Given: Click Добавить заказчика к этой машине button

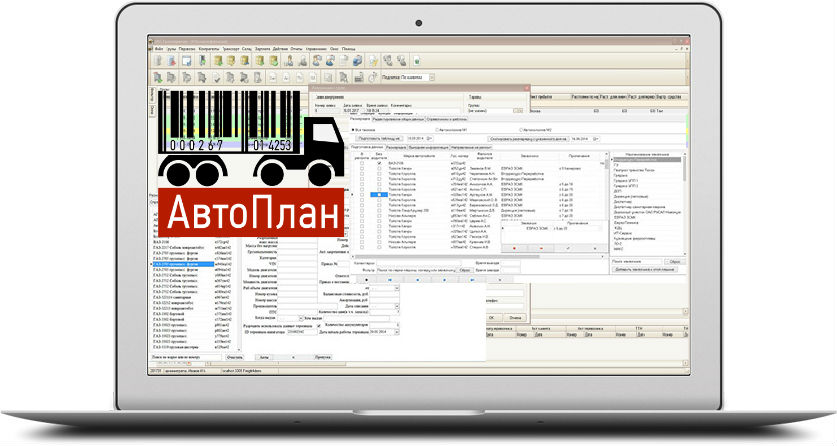Looking at the screenshot, I should pos(645,269).
